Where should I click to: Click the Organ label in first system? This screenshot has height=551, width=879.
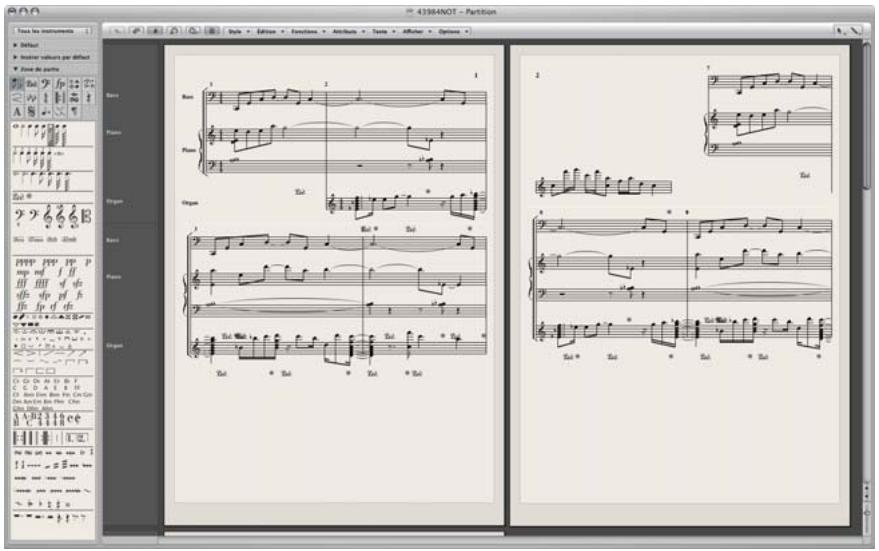[190, 203]
